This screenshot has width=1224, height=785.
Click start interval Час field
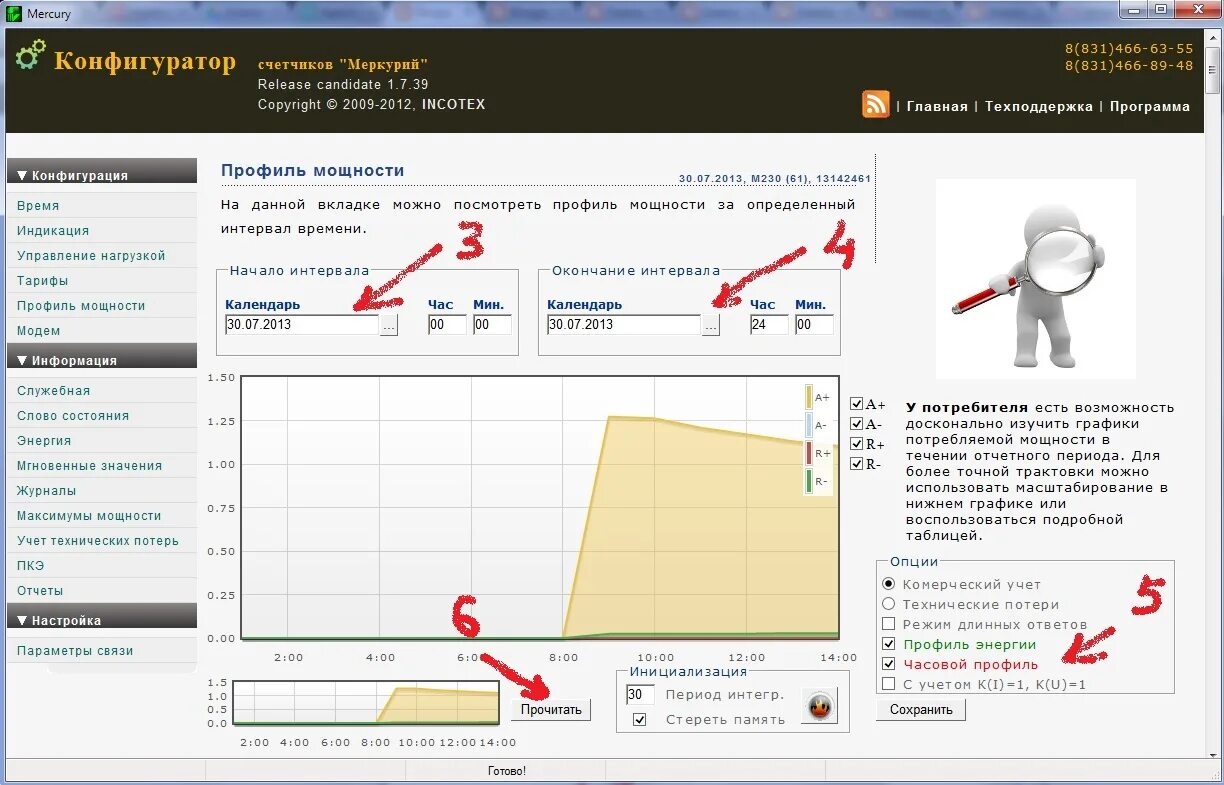(x=447, y=325)
